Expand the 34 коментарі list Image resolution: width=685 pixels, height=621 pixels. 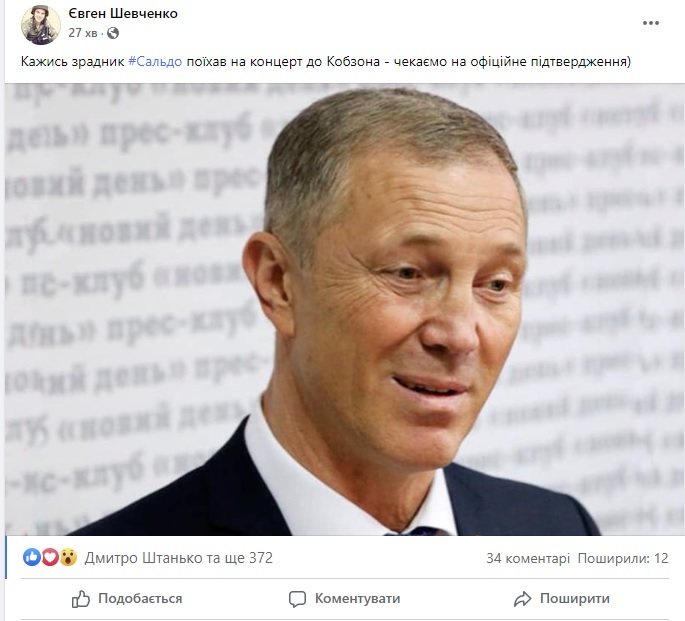528,558
